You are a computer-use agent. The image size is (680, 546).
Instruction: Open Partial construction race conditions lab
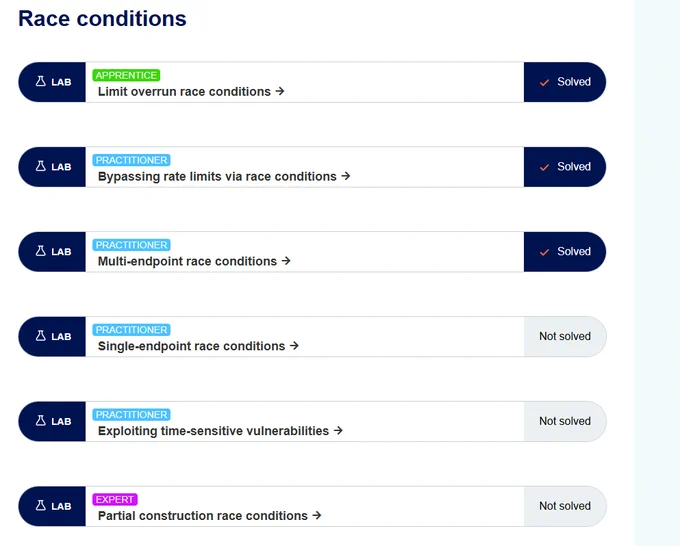pos(209,516)
